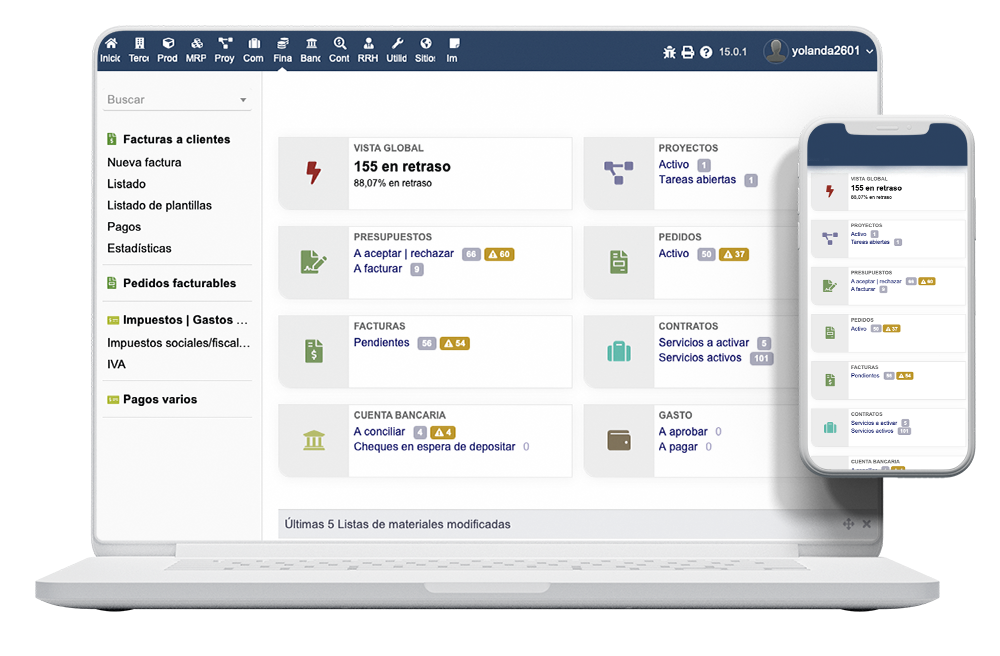Open the Utilidades wrench icon
Screen dimensions: 1000x656
pyautogui.click(x=396, y=50)
